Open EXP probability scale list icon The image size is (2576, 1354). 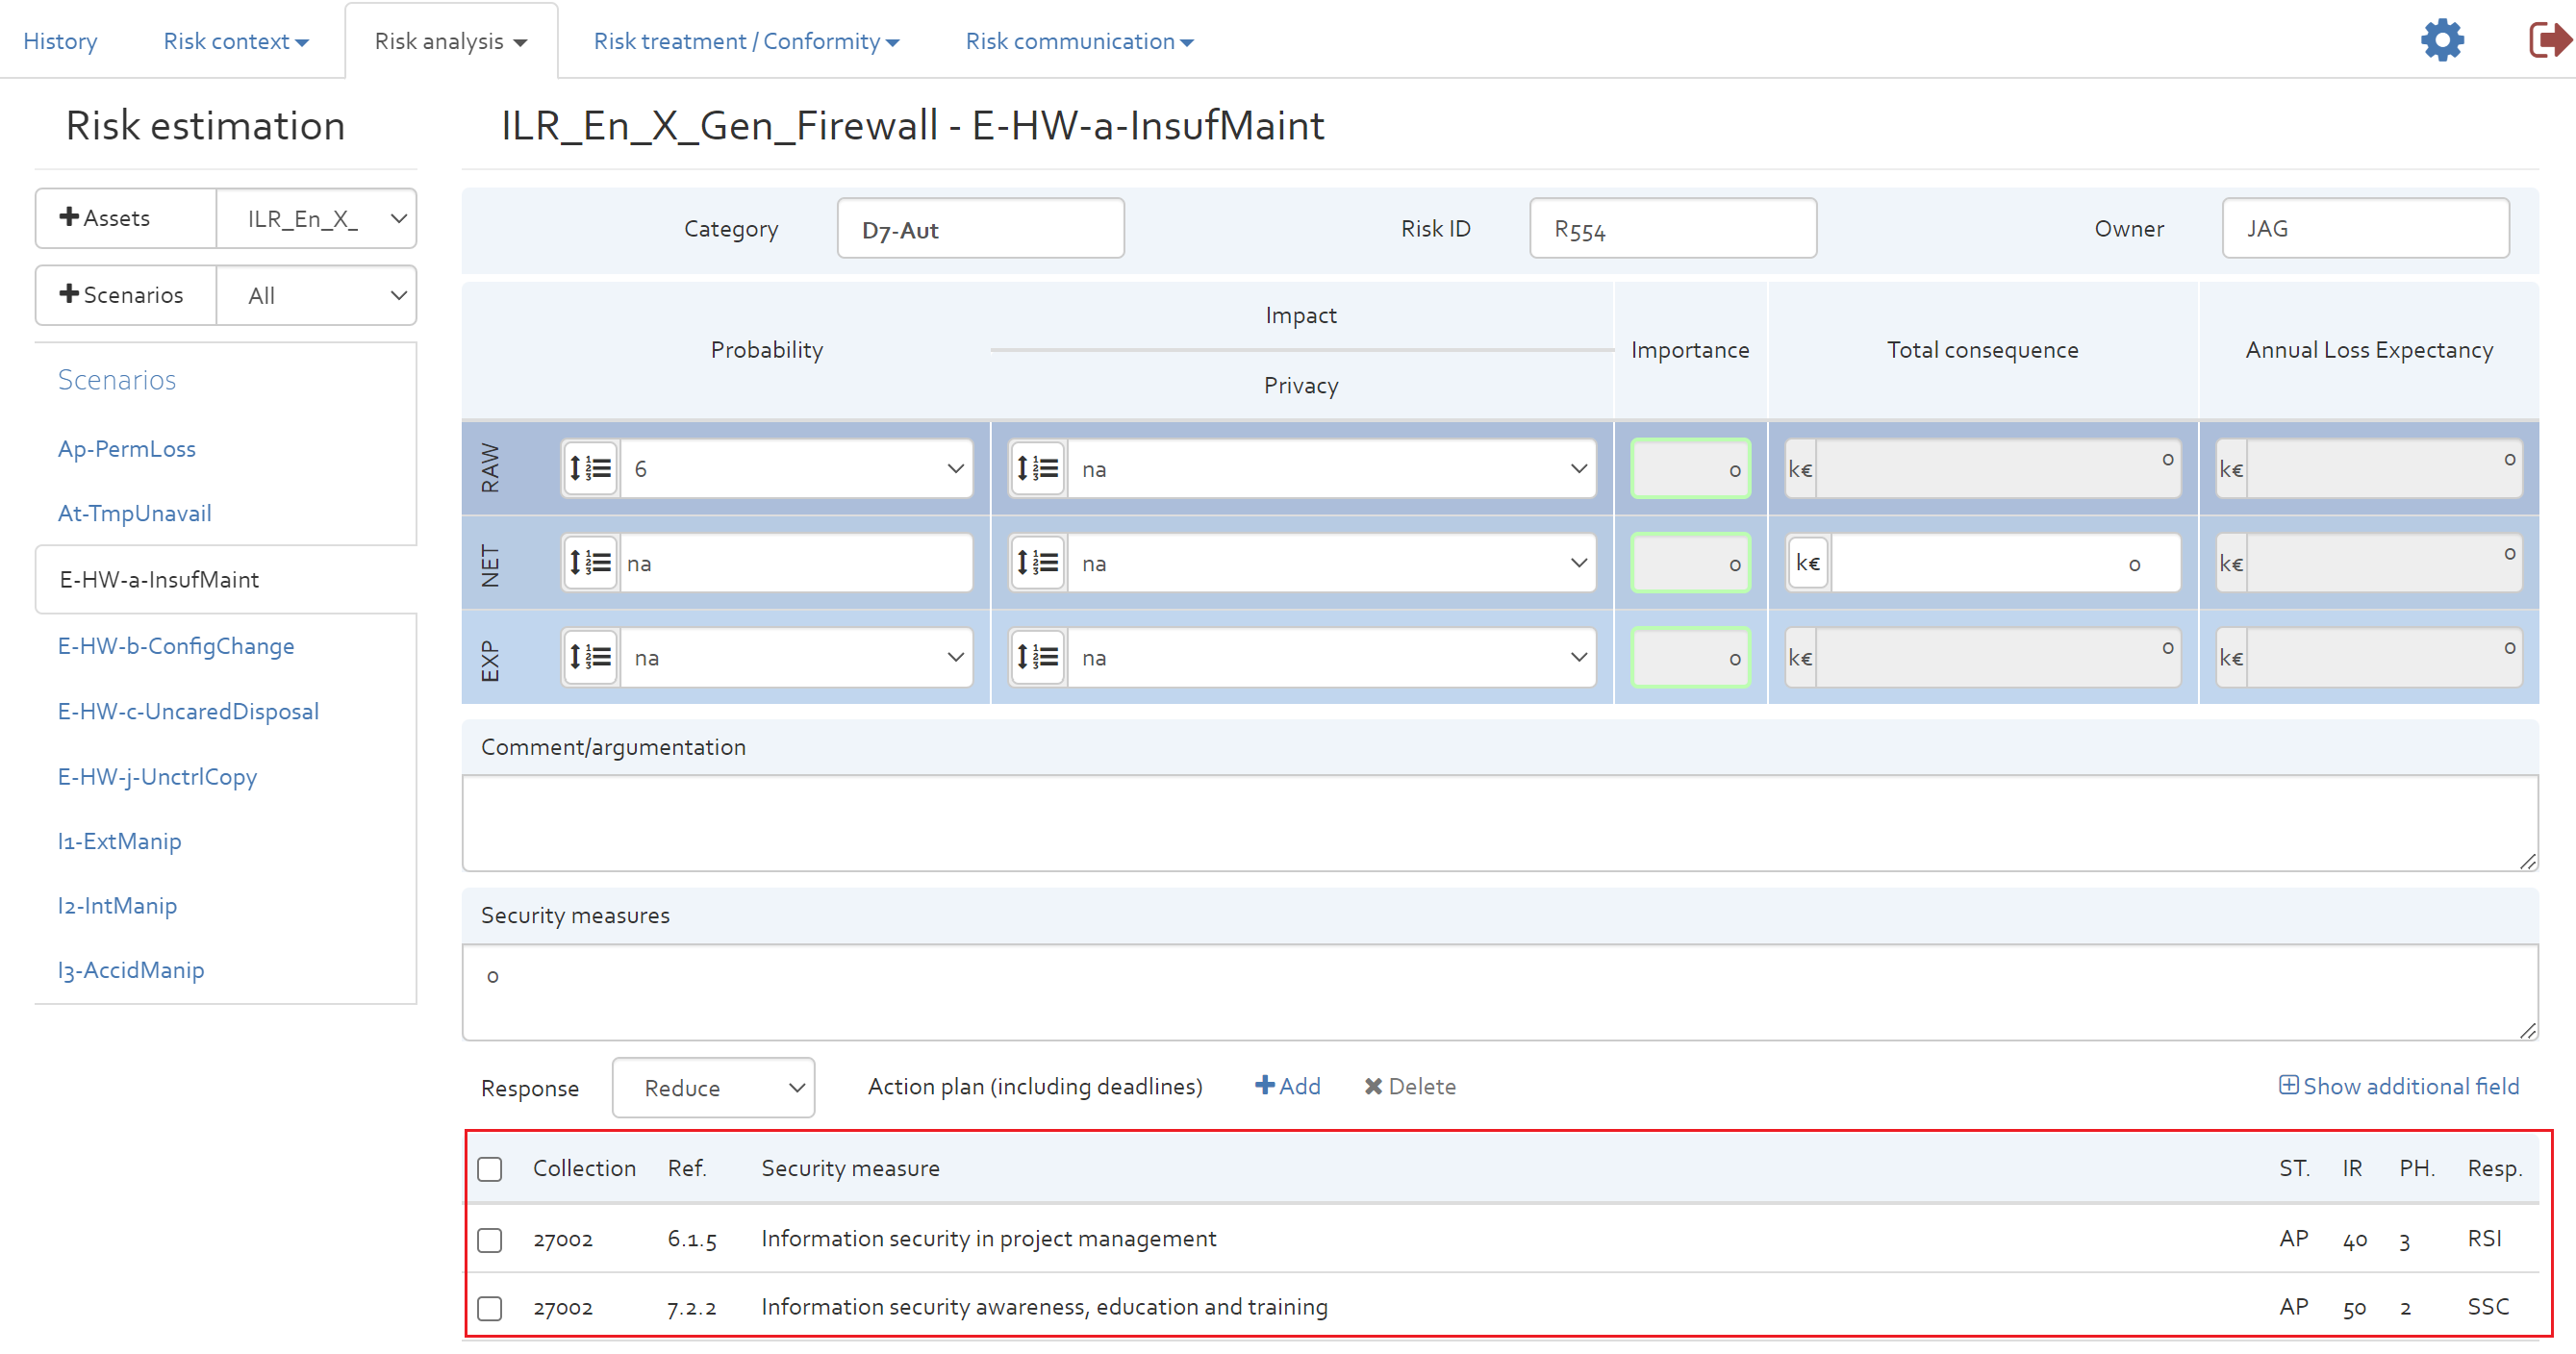pos(590,657)
